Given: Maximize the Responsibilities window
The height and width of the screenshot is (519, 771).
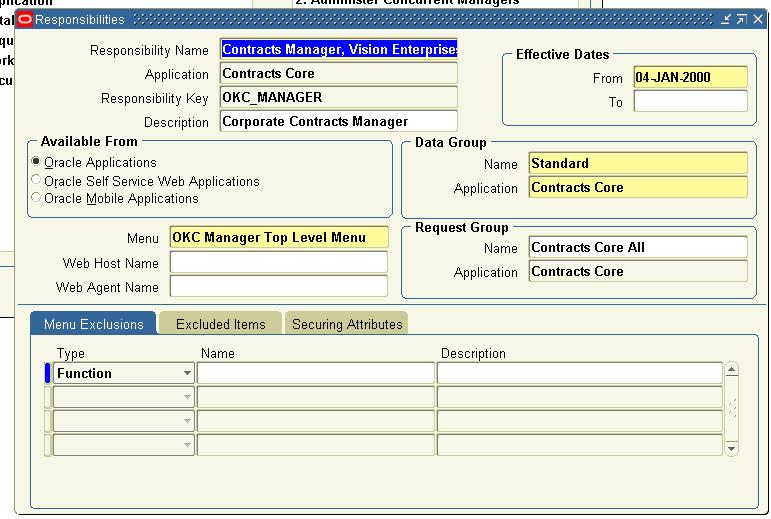Looking at the screenshot, I should click(741, 19).
